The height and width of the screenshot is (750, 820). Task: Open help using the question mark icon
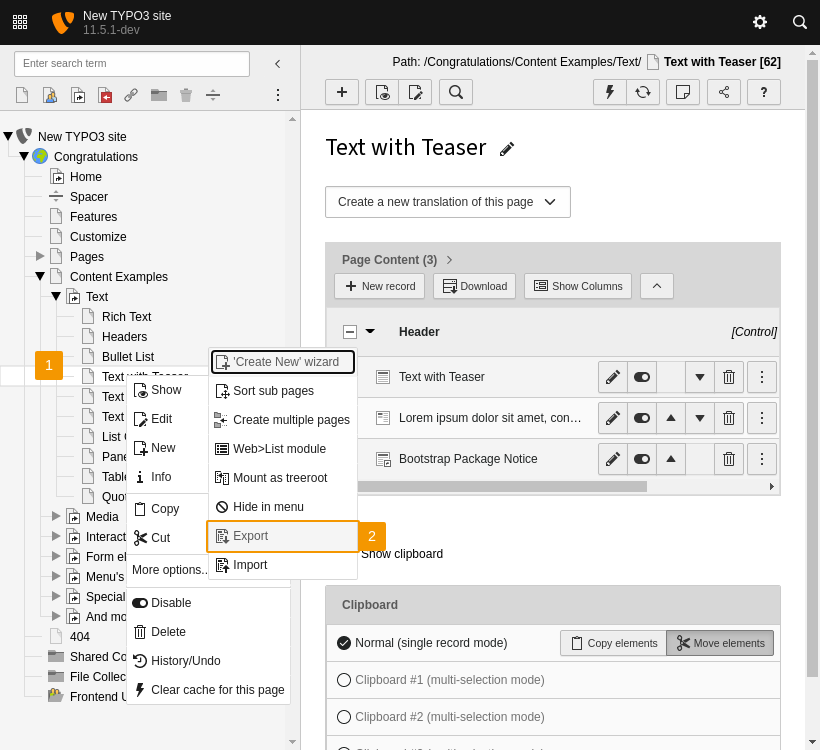763,92
